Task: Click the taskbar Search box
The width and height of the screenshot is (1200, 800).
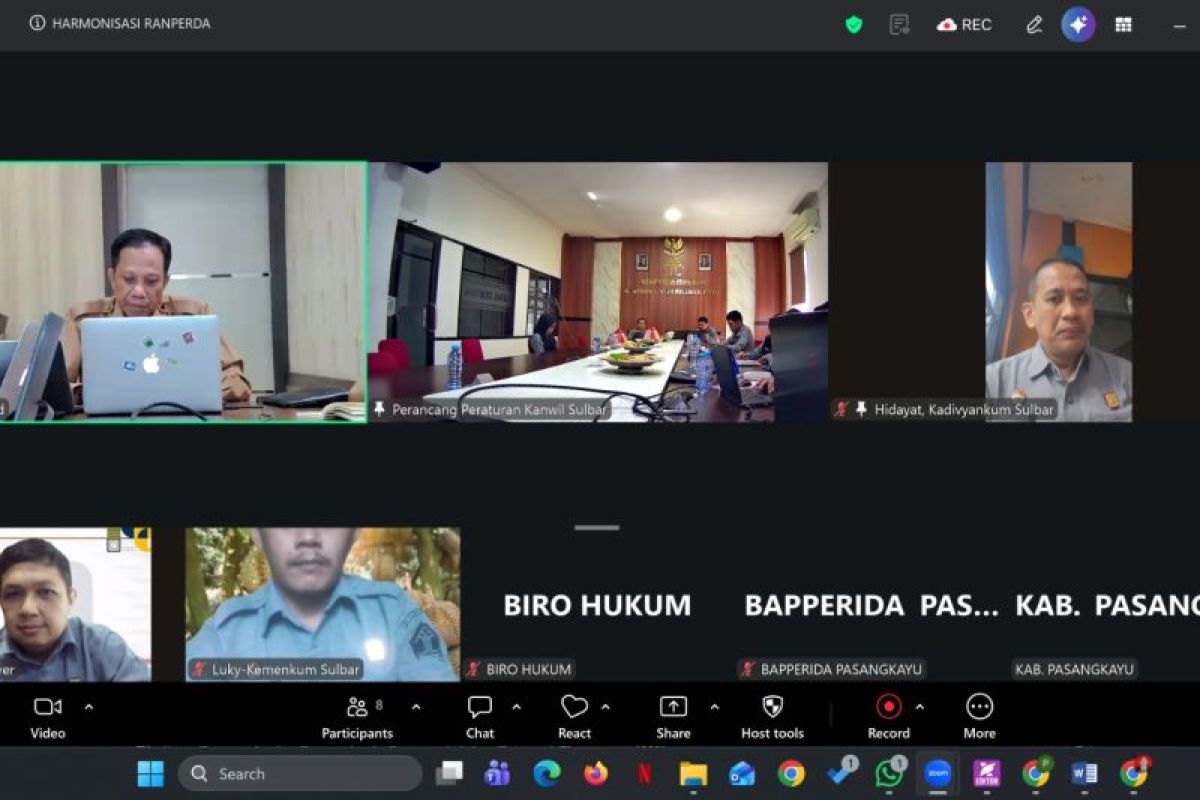Action: 300,773
